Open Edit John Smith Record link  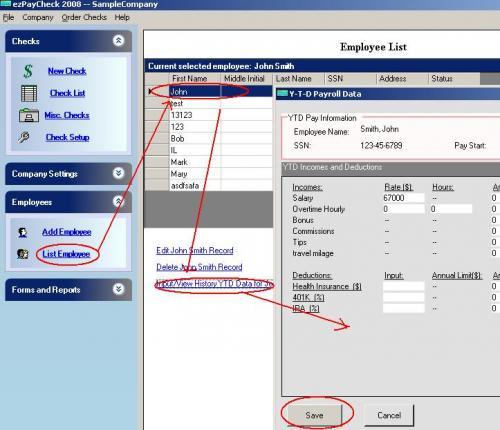[195, 251]
